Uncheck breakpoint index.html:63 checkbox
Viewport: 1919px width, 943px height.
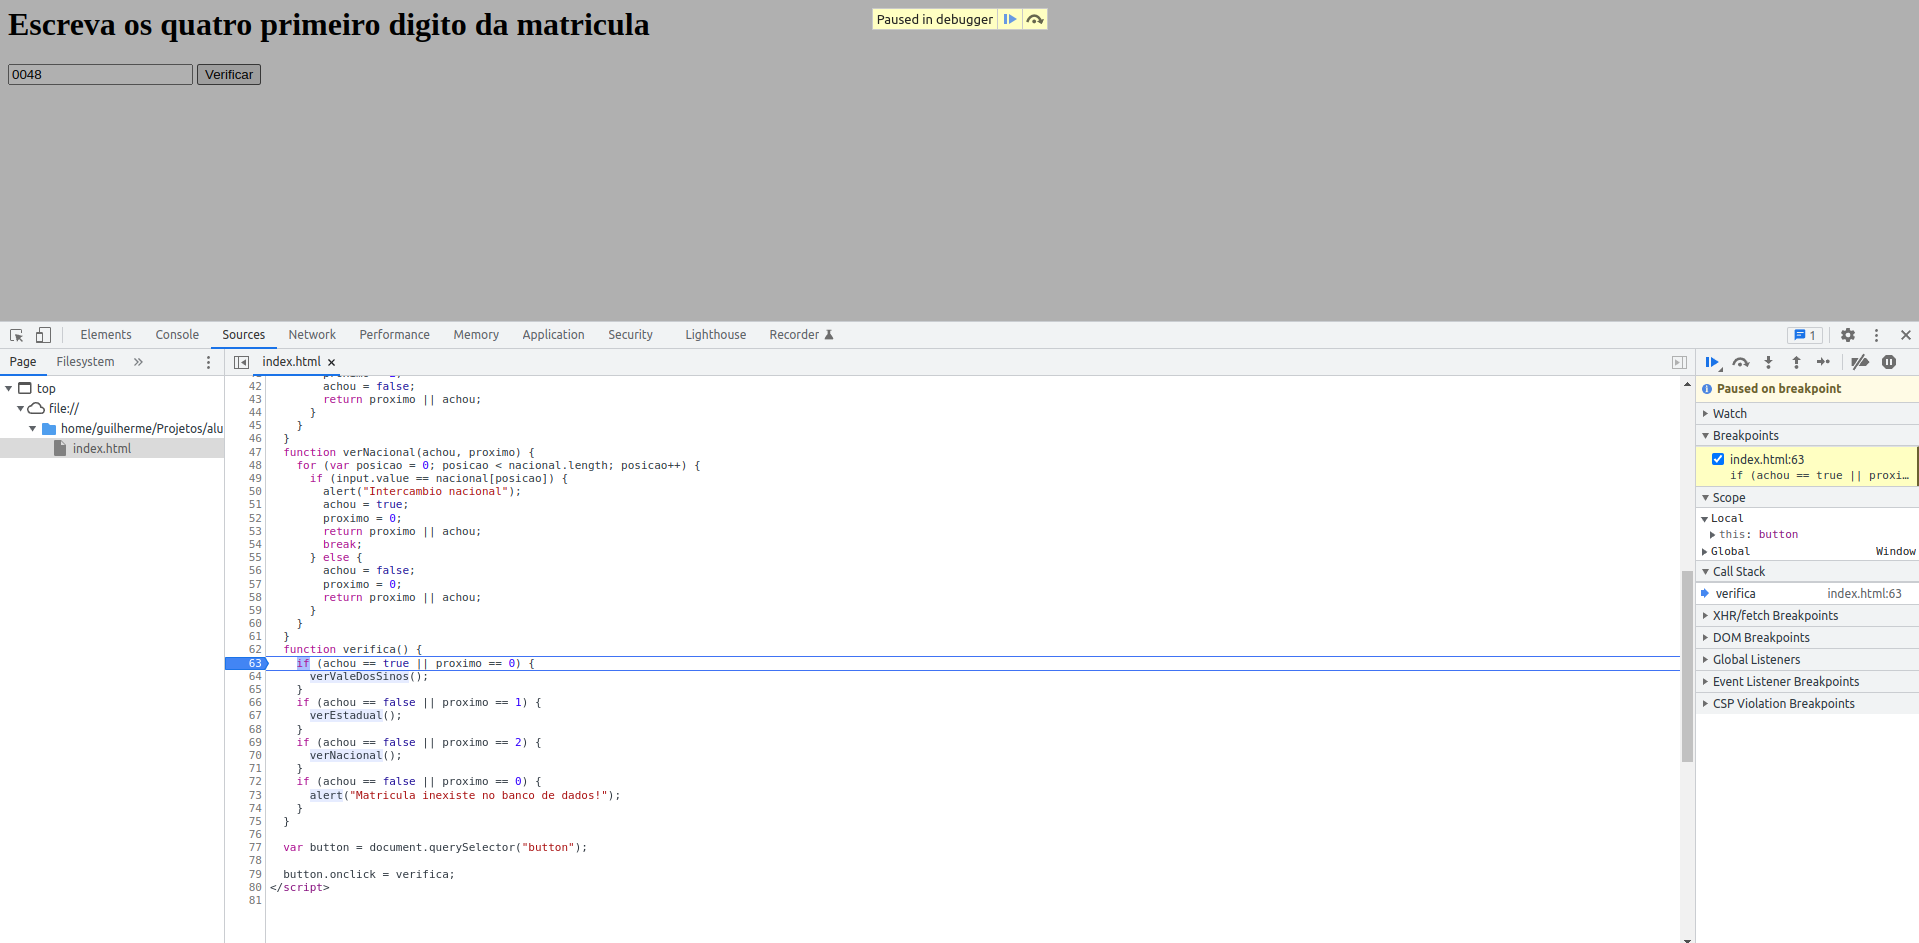[x=1718, y=459]
